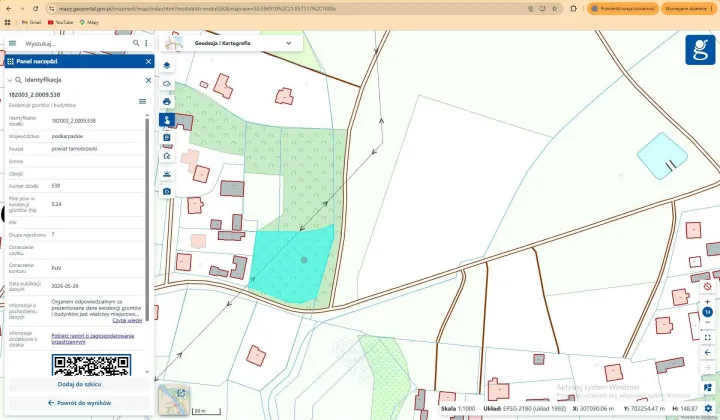The image size is (720, 420).
Task: Open Pobierz raport o zagospodarowaniu przestrzennym link
Action: (93, 339)
